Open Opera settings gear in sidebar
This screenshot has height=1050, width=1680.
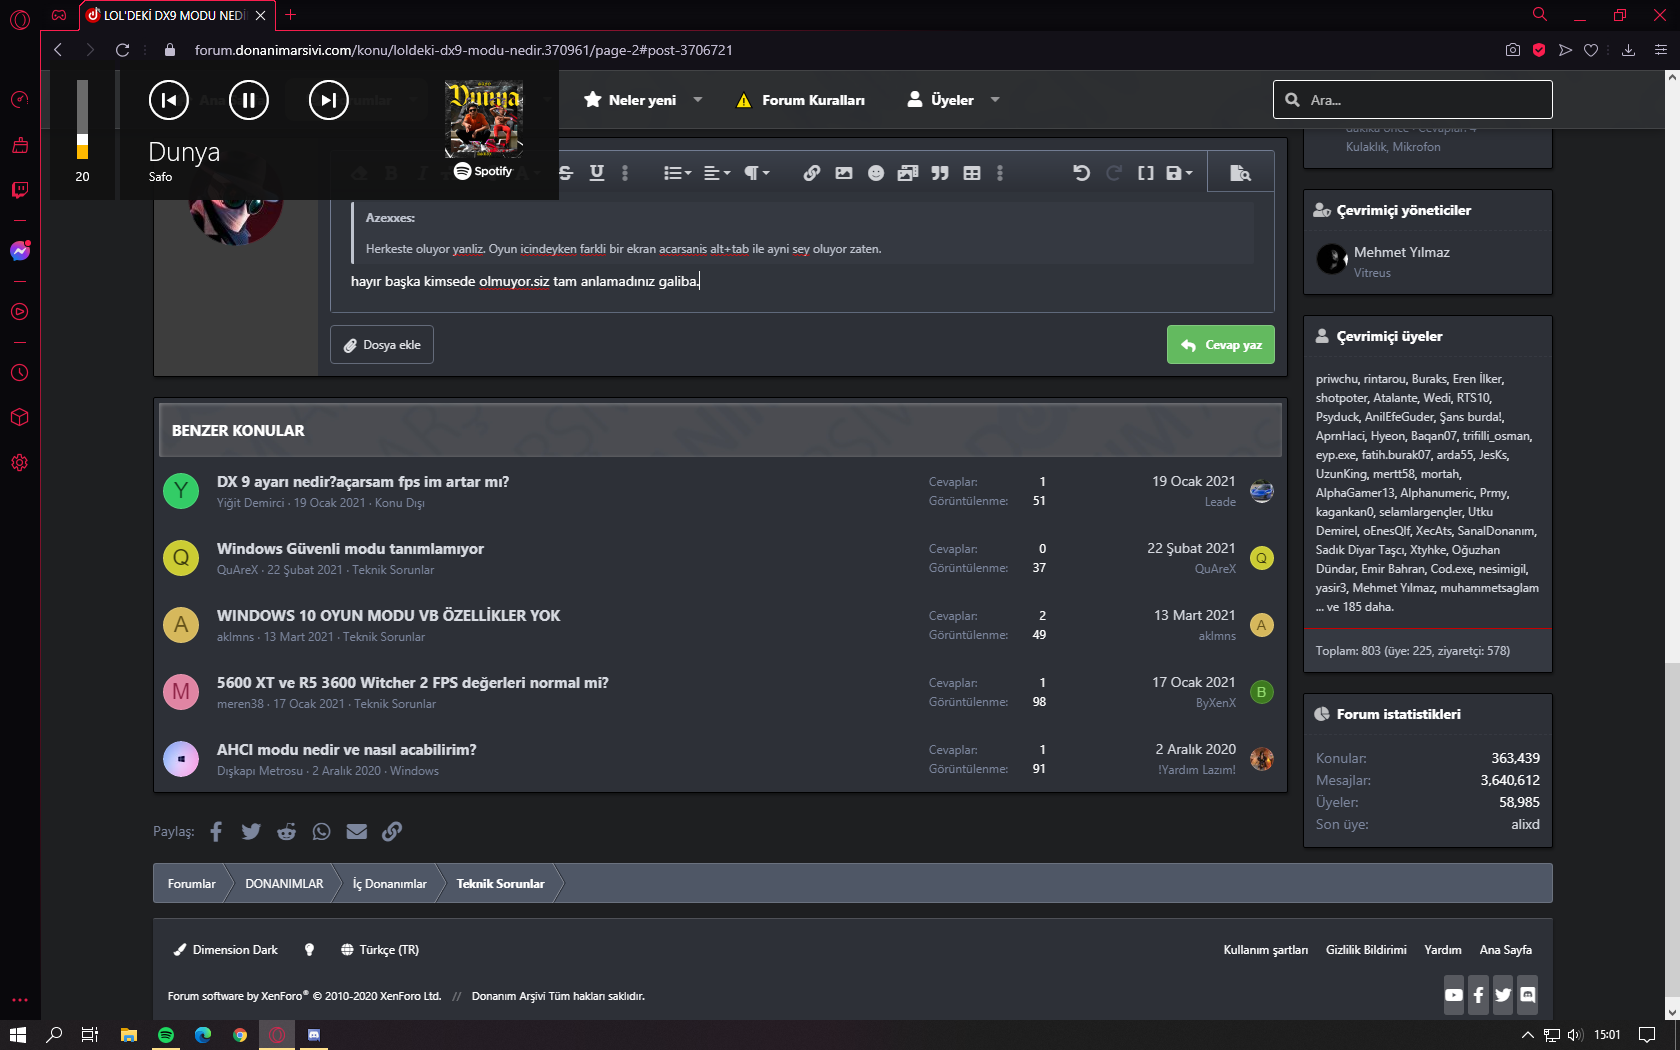click(x=20, y=463)
